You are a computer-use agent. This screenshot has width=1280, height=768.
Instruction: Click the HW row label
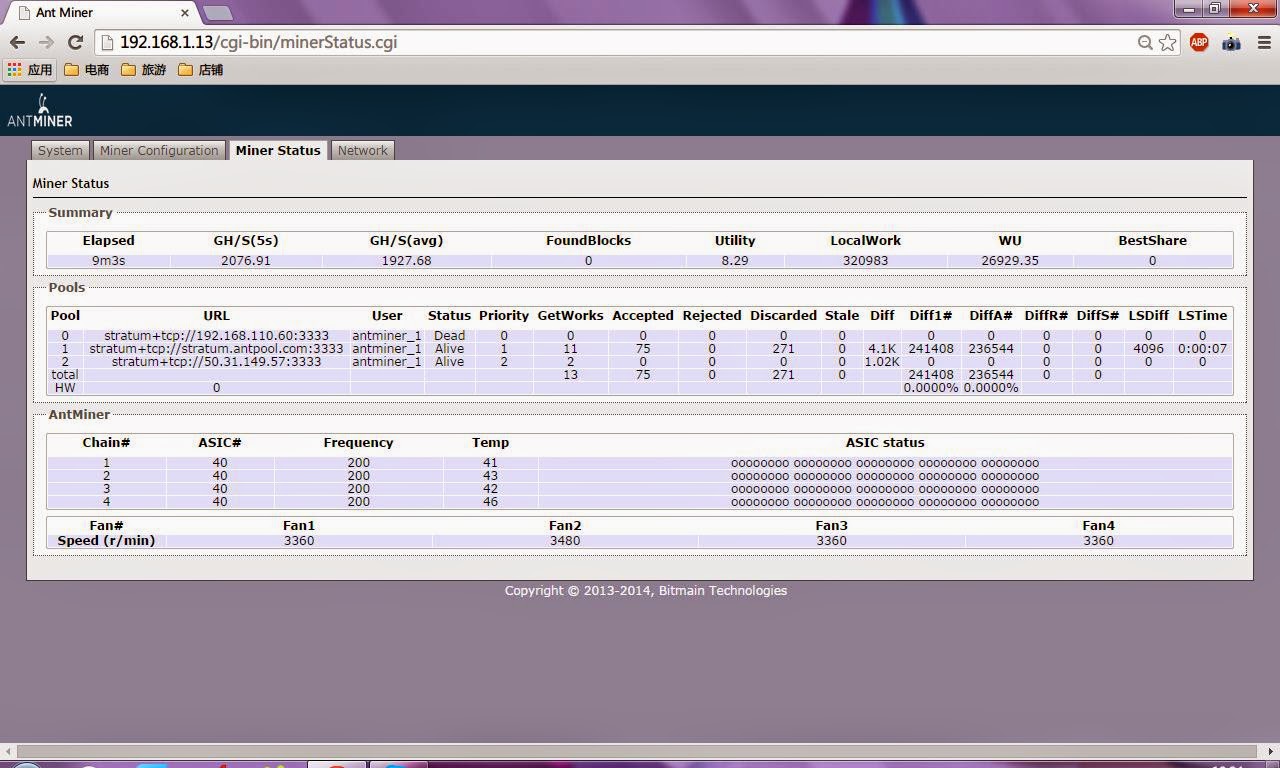click(x=65, y=388)
